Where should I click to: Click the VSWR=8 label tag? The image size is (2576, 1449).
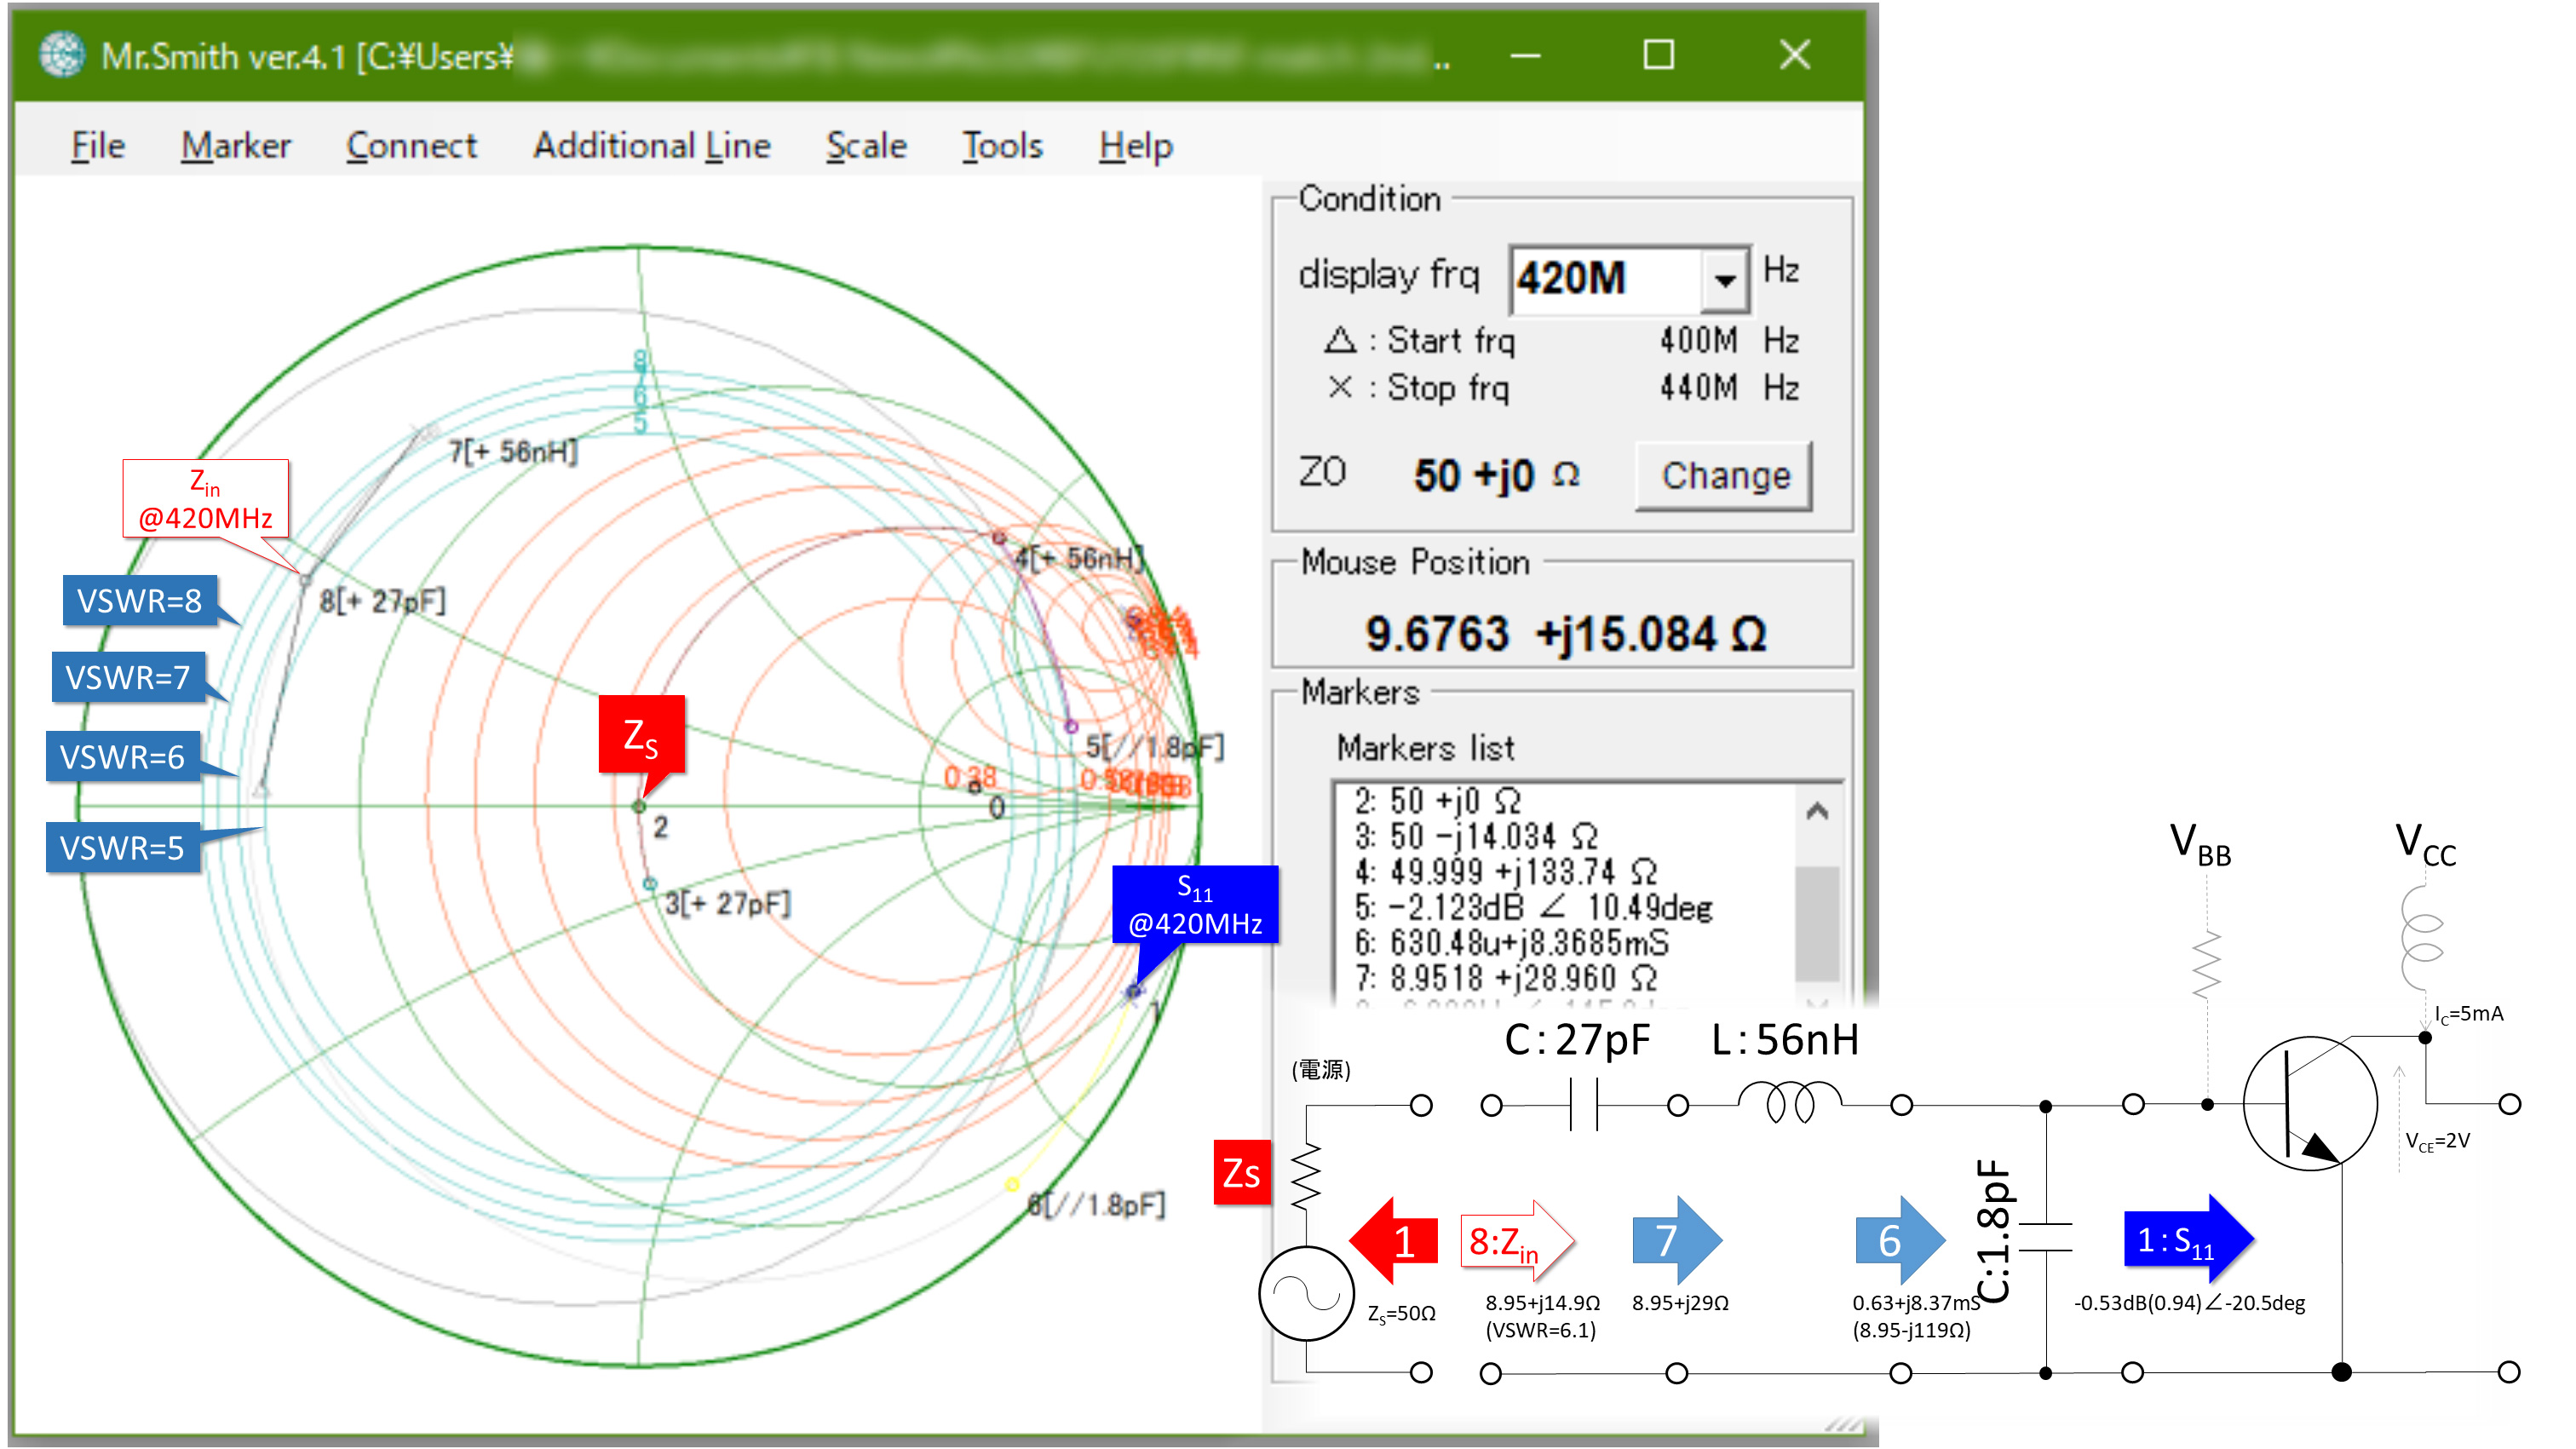point(140,601)
